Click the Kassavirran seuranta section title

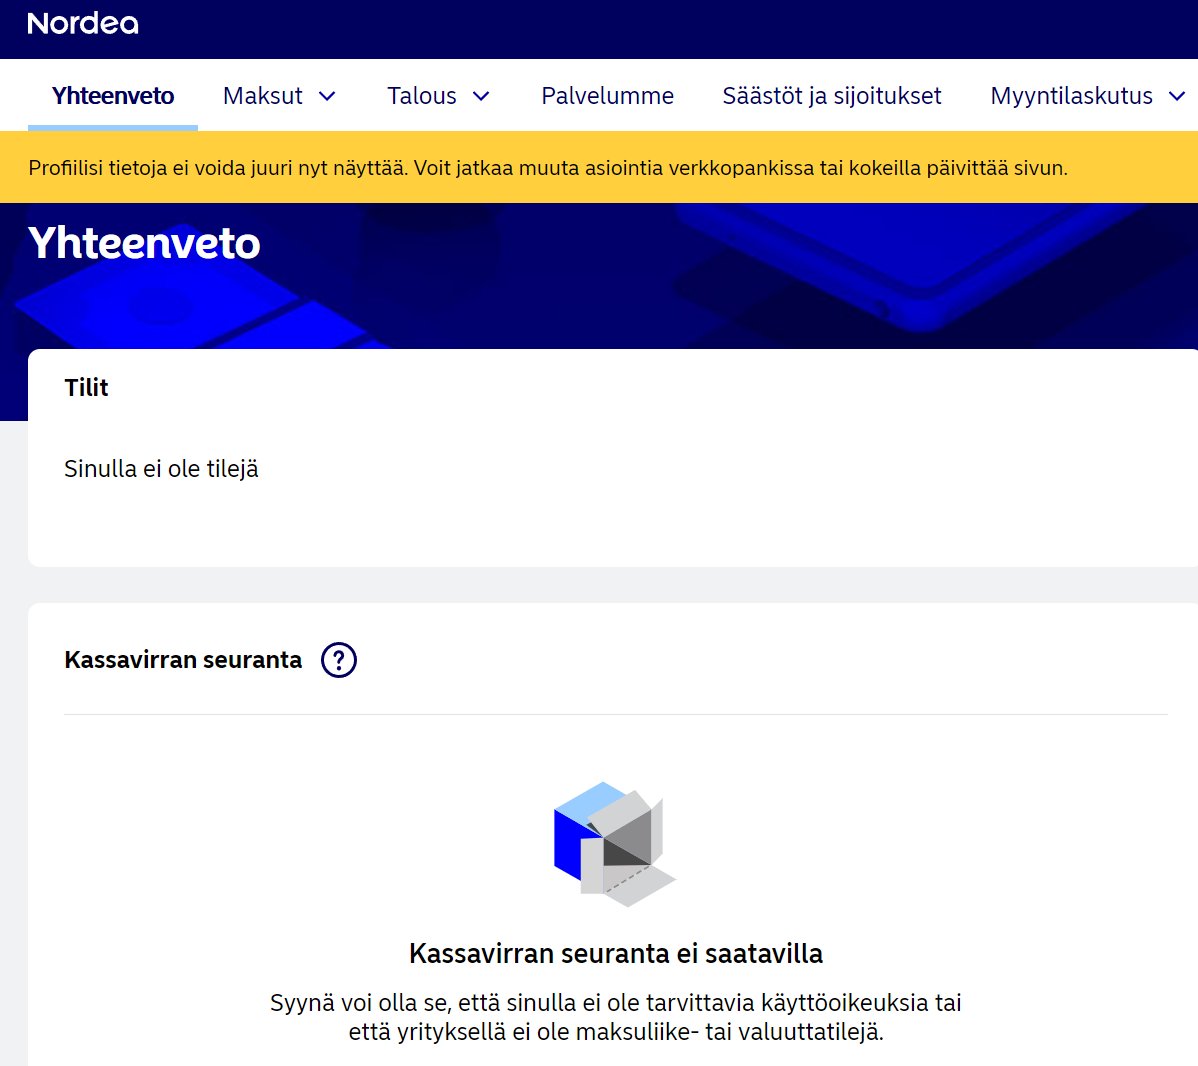point(183,659)
